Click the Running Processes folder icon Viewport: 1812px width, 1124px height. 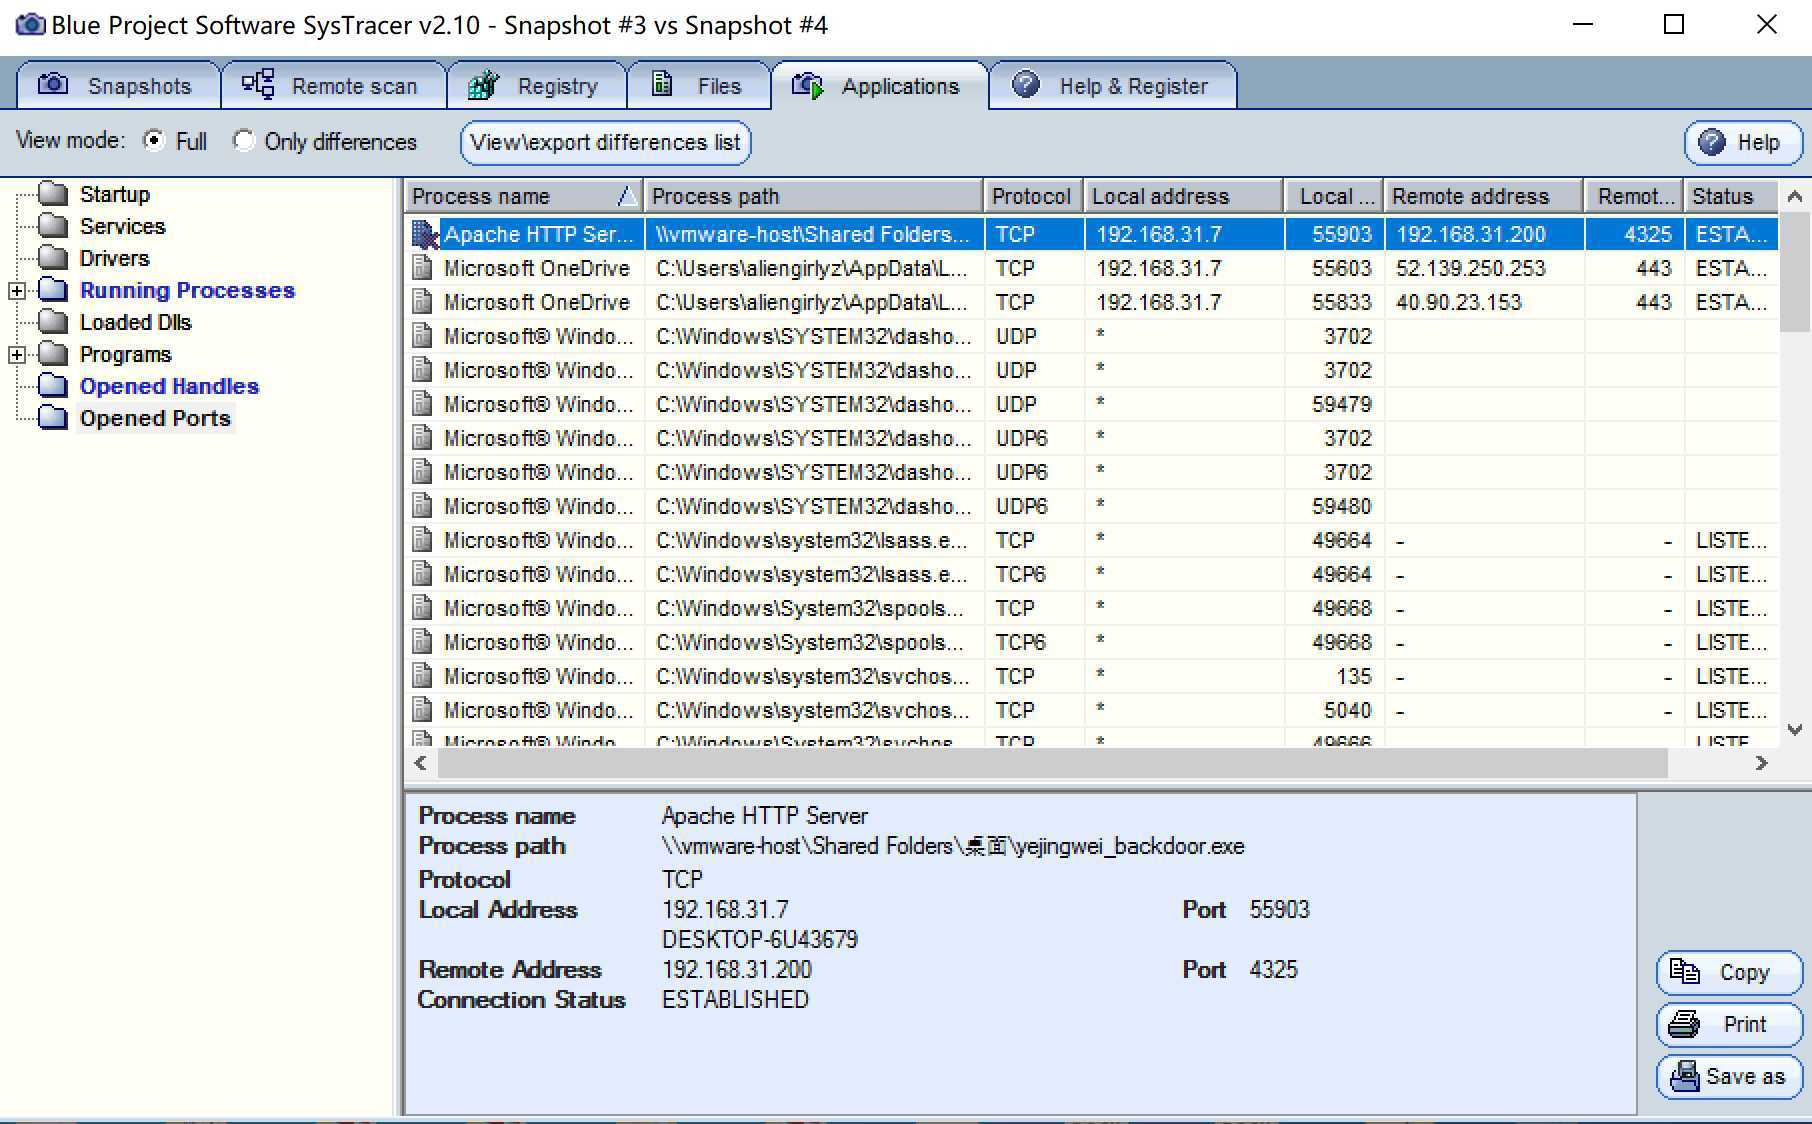53,289
